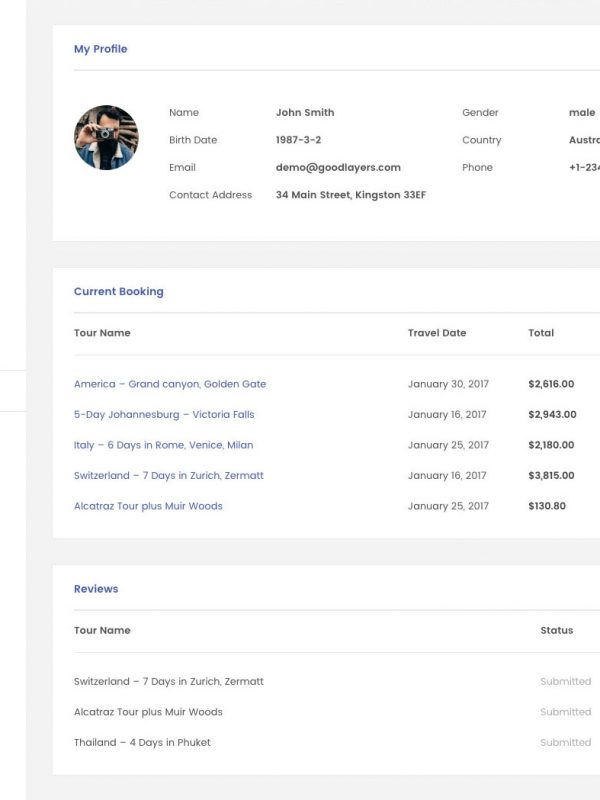Click the contact address 34 Main Street

(350, 195)
